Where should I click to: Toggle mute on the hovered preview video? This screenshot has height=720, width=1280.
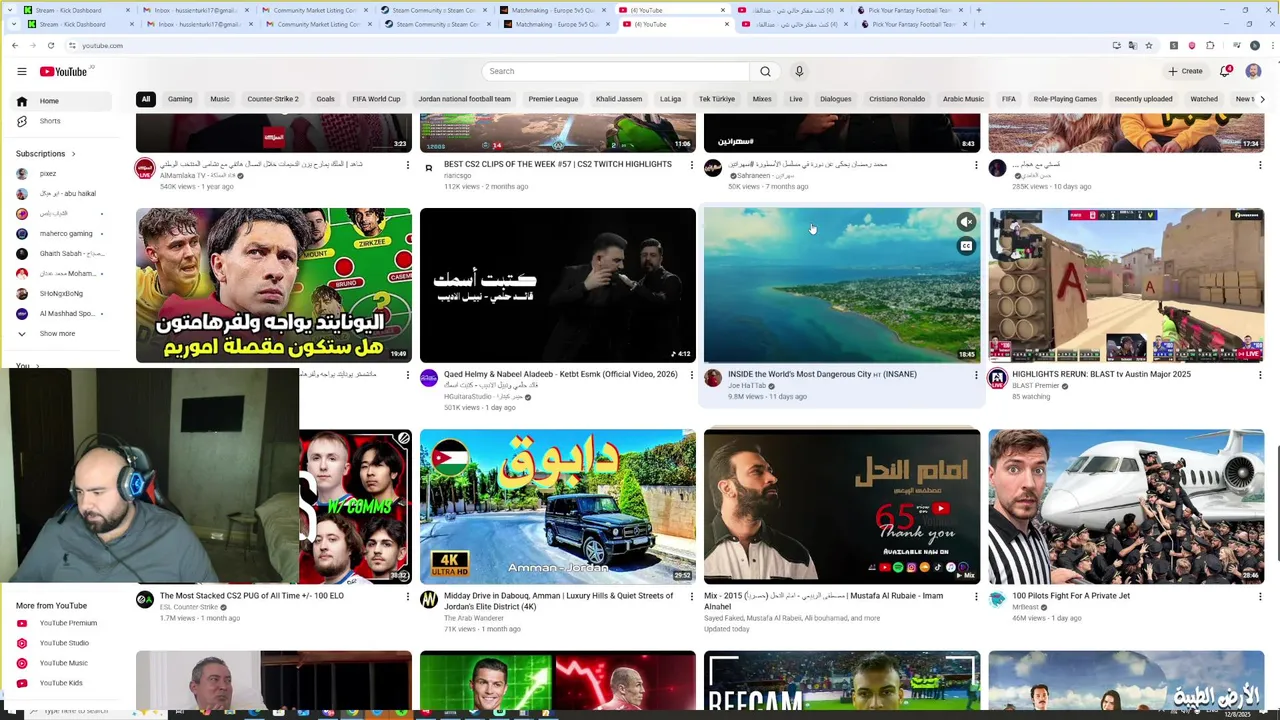coord(966,222)
